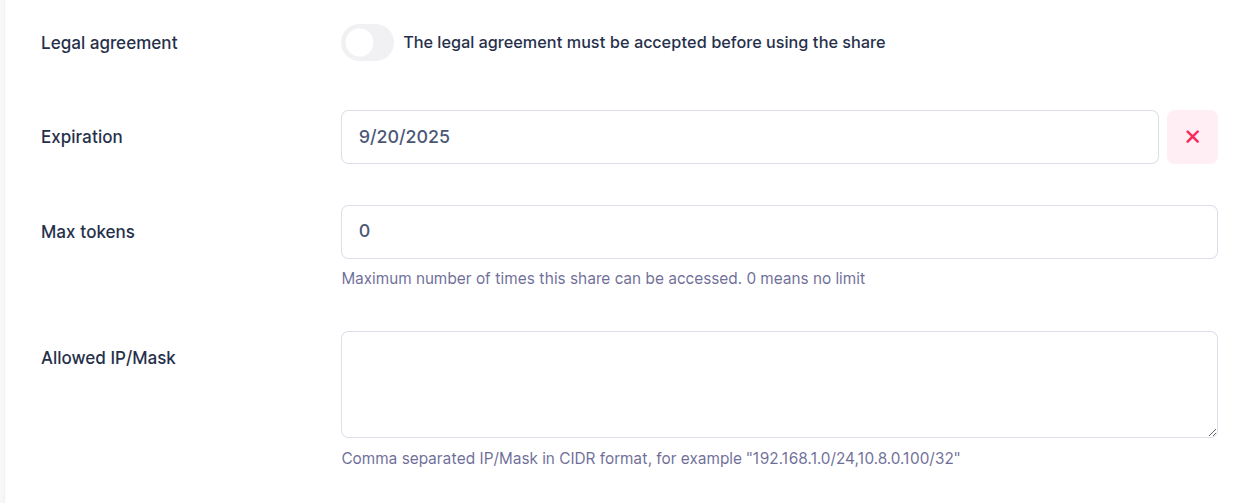Screen dimensions: 1244x503
Task: Click the "Legal agreement" field label
Action: click(x=109, y=43)
